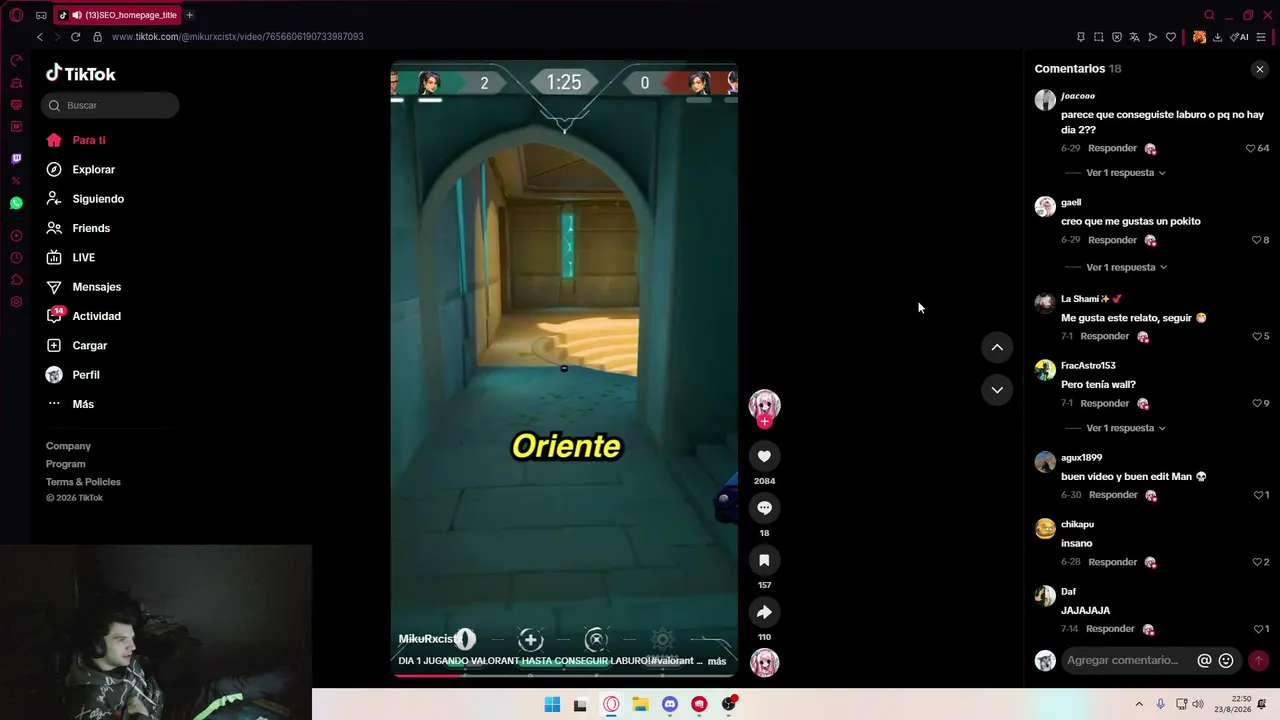Screen dimensions: 1280x720
Task: Close the Comentarios panel
Action: point(1260,69)
